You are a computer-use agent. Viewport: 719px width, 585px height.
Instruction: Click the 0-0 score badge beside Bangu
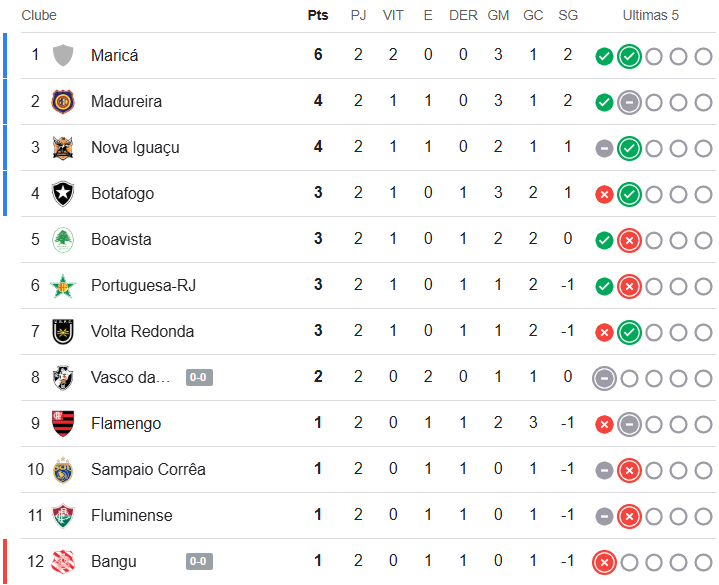(x=199, y=562)
